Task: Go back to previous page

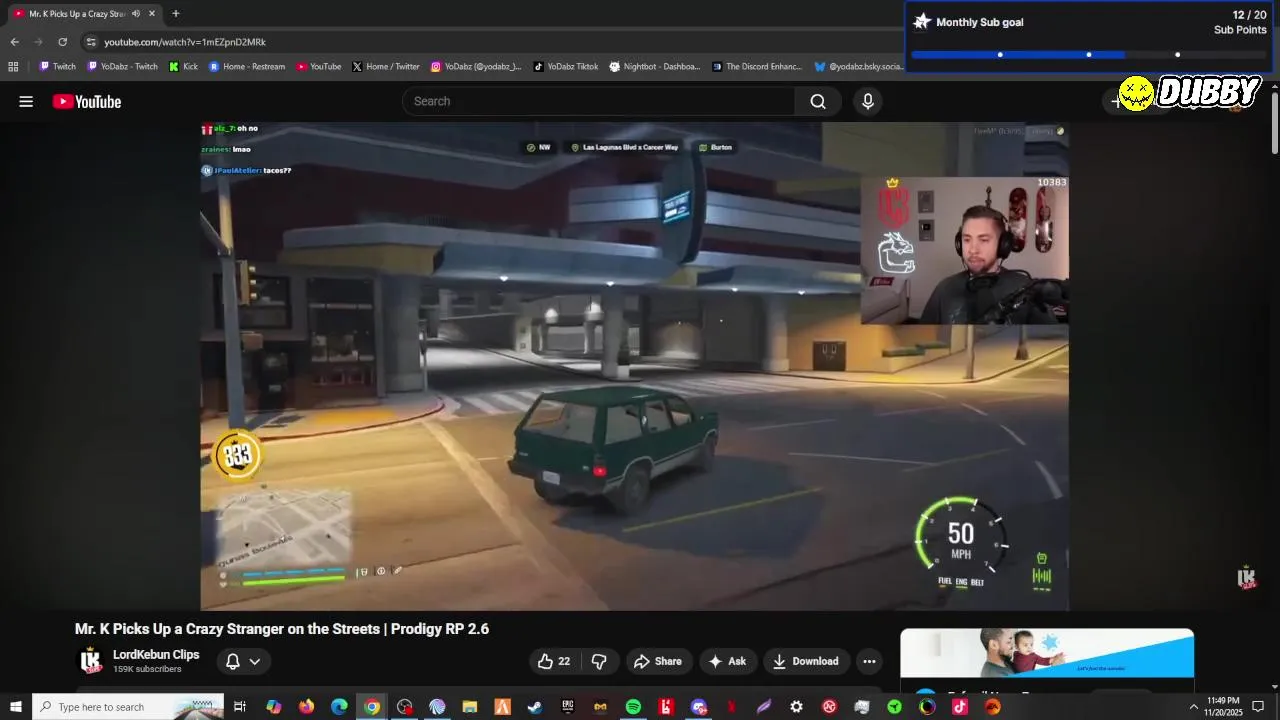Action: pyautogui.click(x=14, y=42)
